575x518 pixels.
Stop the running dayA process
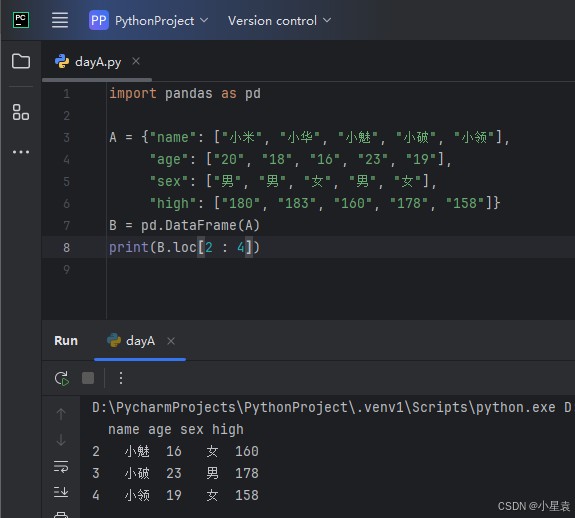(88, 378)
